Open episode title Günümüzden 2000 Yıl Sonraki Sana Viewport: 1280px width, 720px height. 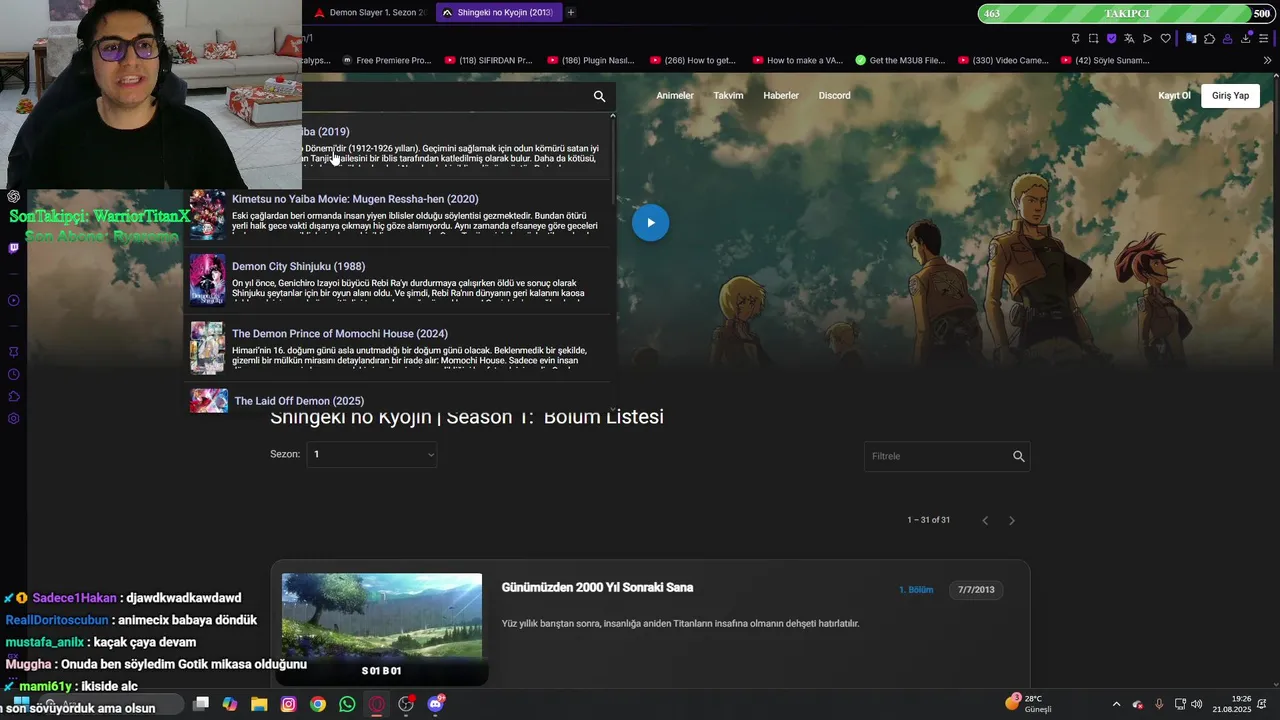(x=597, y=587)
